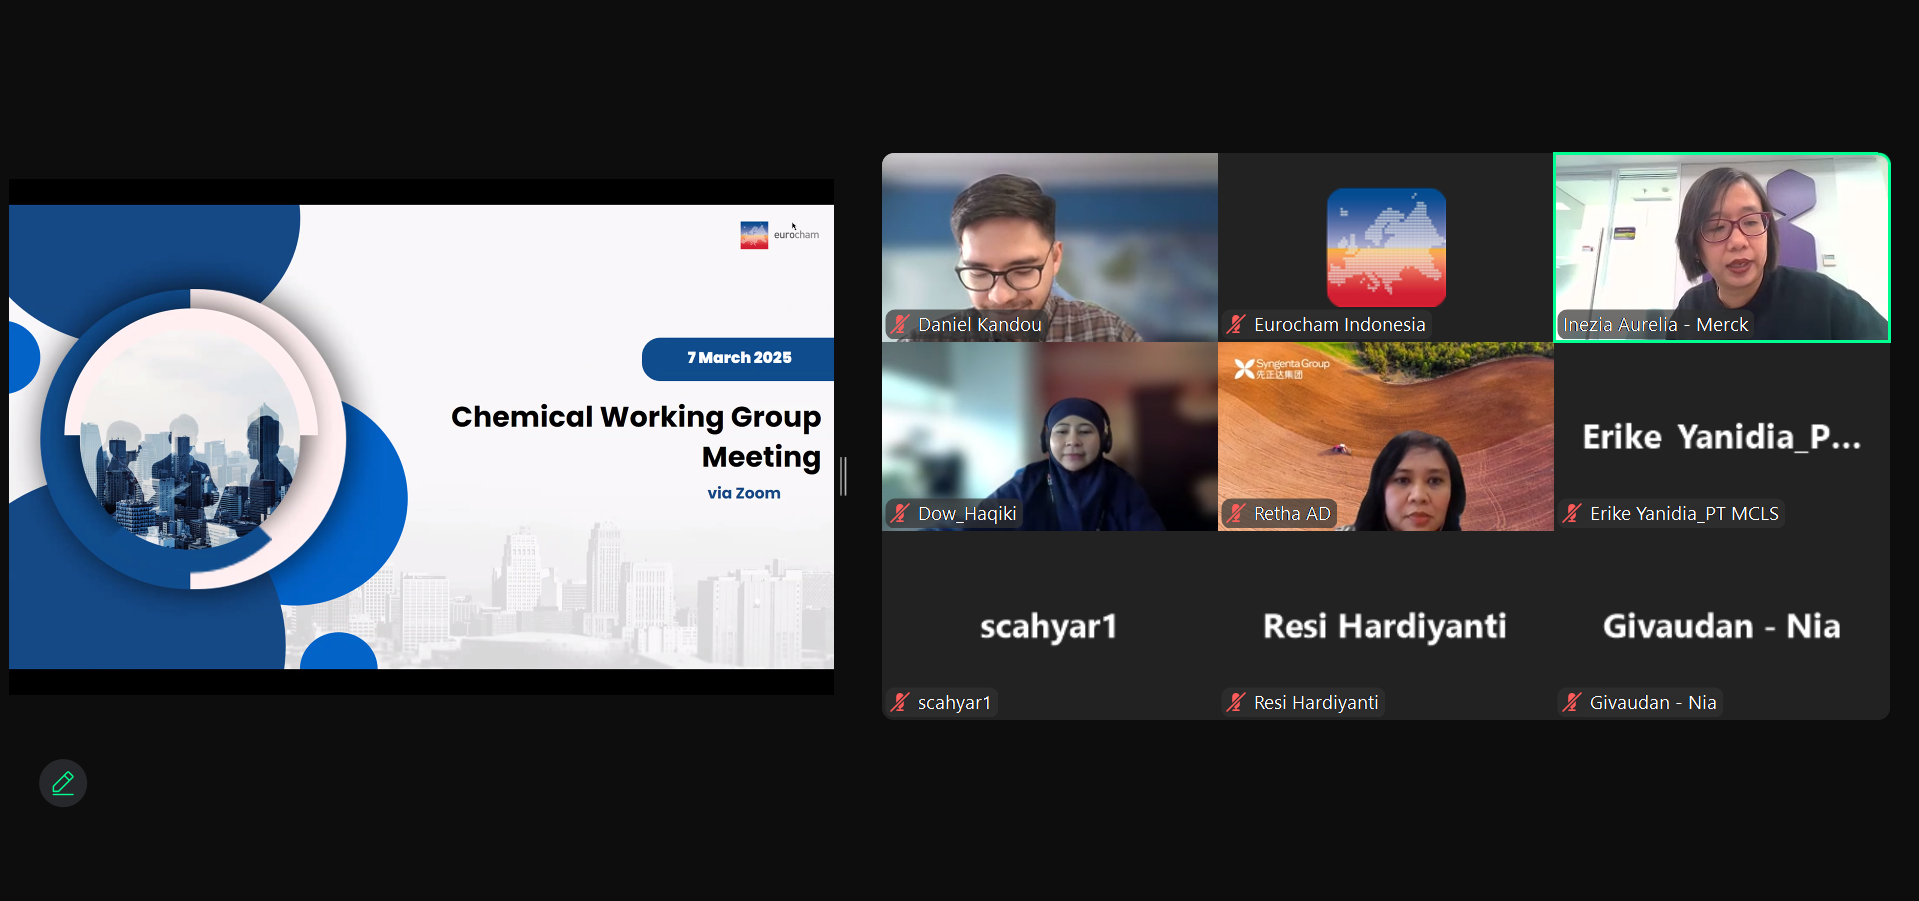This screenshot has width=1919, height=901.
Task: Click the divider handle beside shared screen
Action: [x=844, y=476]
